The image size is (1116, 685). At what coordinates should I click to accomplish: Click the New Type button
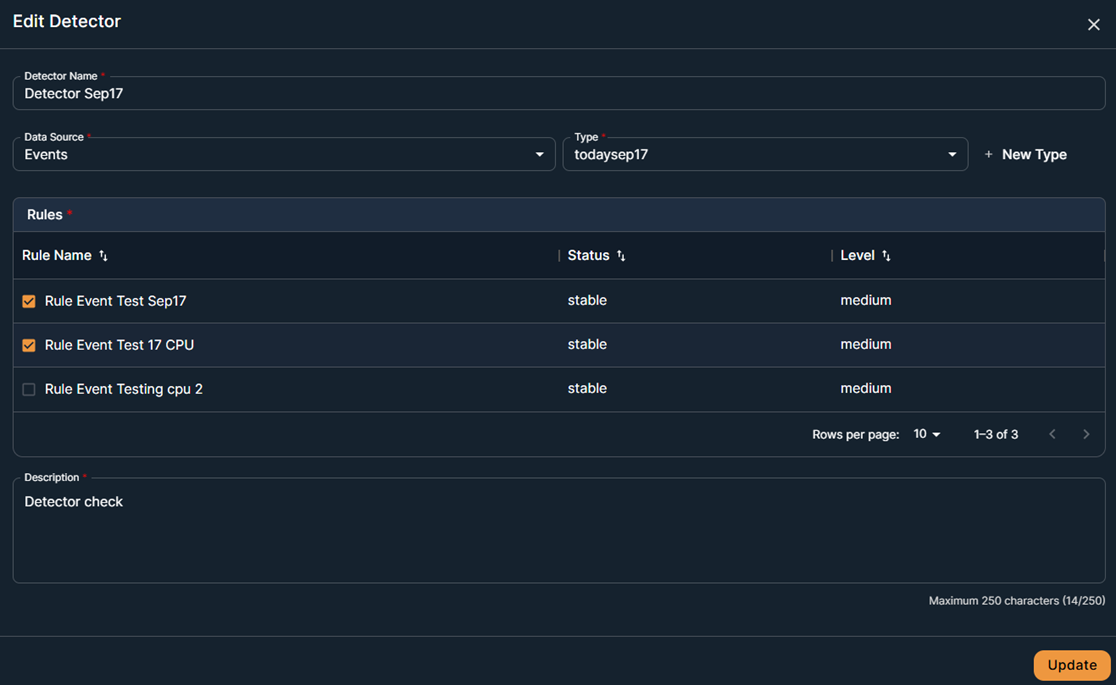[x=1034, y=155]
